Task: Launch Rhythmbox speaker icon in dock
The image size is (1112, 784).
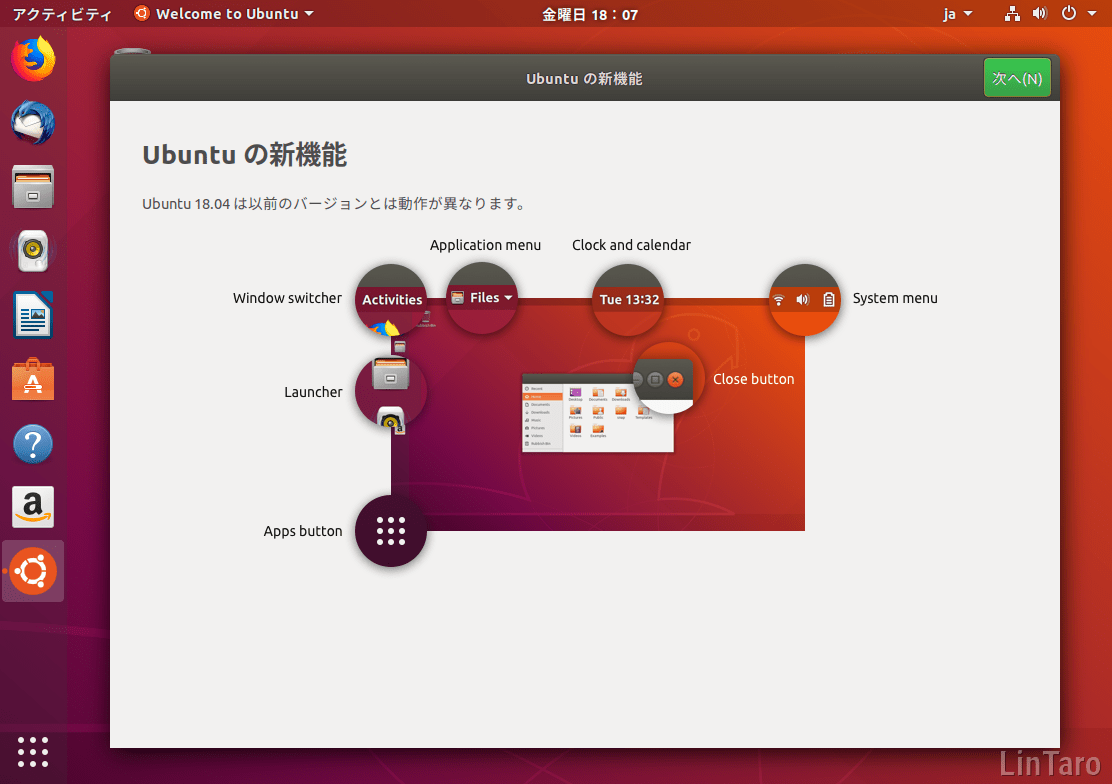Action: 33,250
